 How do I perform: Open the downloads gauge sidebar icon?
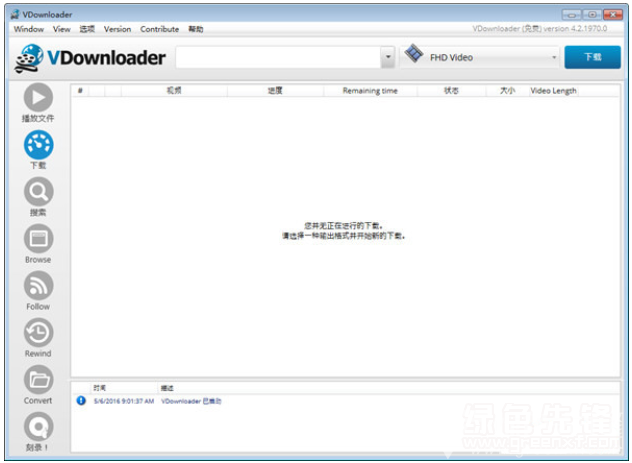click(38, 144)
